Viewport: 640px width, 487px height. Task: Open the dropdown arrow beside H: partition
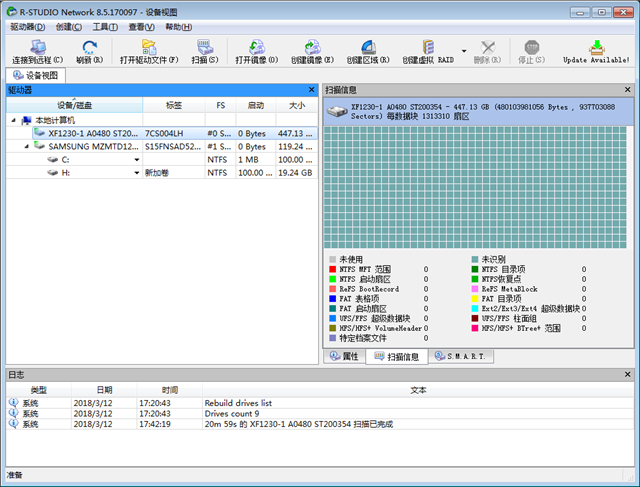[137, 173]
